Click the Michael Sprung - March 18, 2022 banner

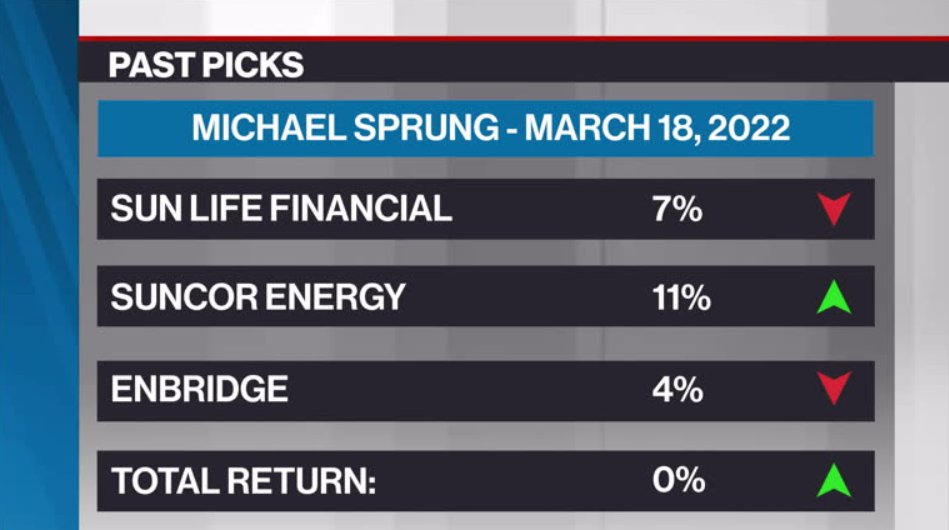tap(486, 128)
